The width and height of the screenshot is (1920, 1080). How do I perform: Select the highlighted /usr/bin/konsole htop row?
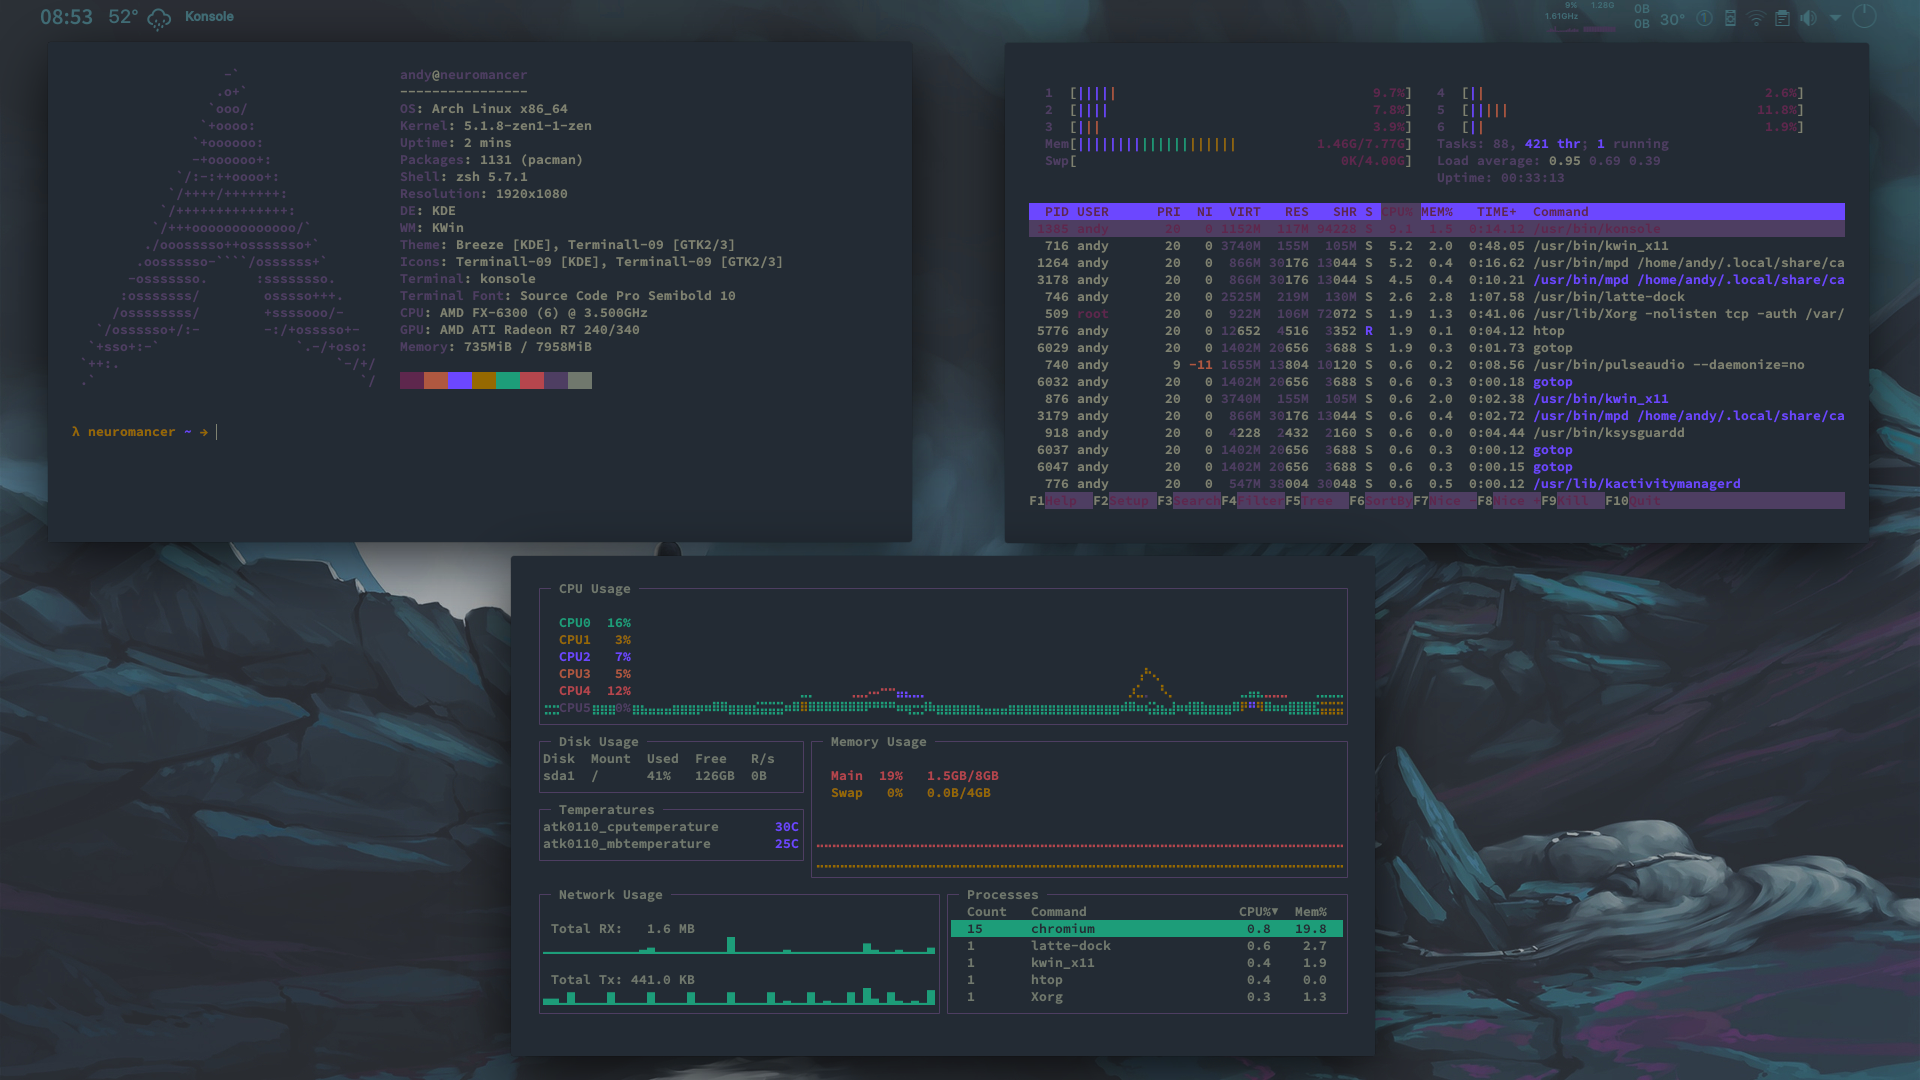(1437, 229)
